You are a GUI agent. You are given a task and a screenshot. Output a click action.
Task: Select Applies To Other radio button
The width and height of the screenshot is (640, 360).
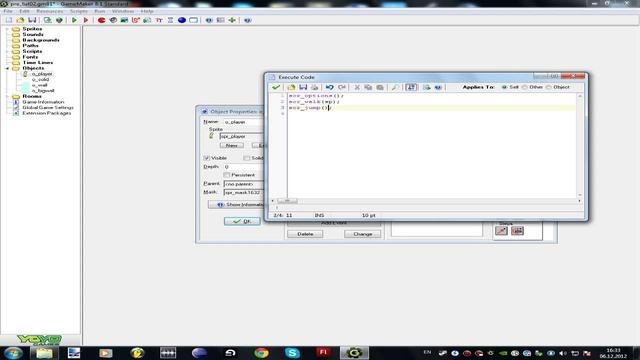point(525,87)
